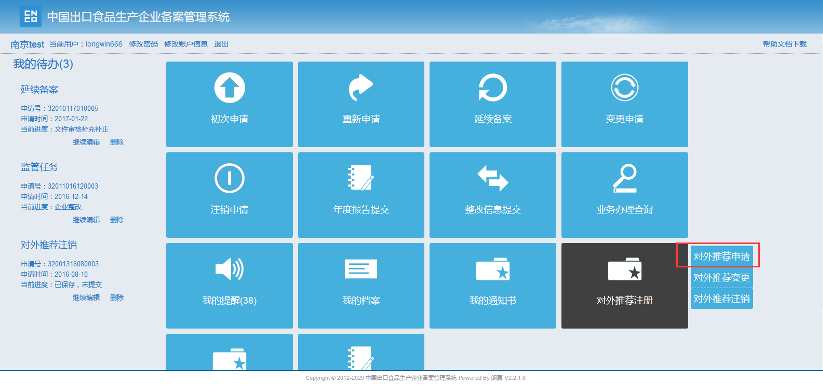Open the 变更申请 sync-circle icon
The width and height of the screenshot is (823, 386).
[625, 88]
